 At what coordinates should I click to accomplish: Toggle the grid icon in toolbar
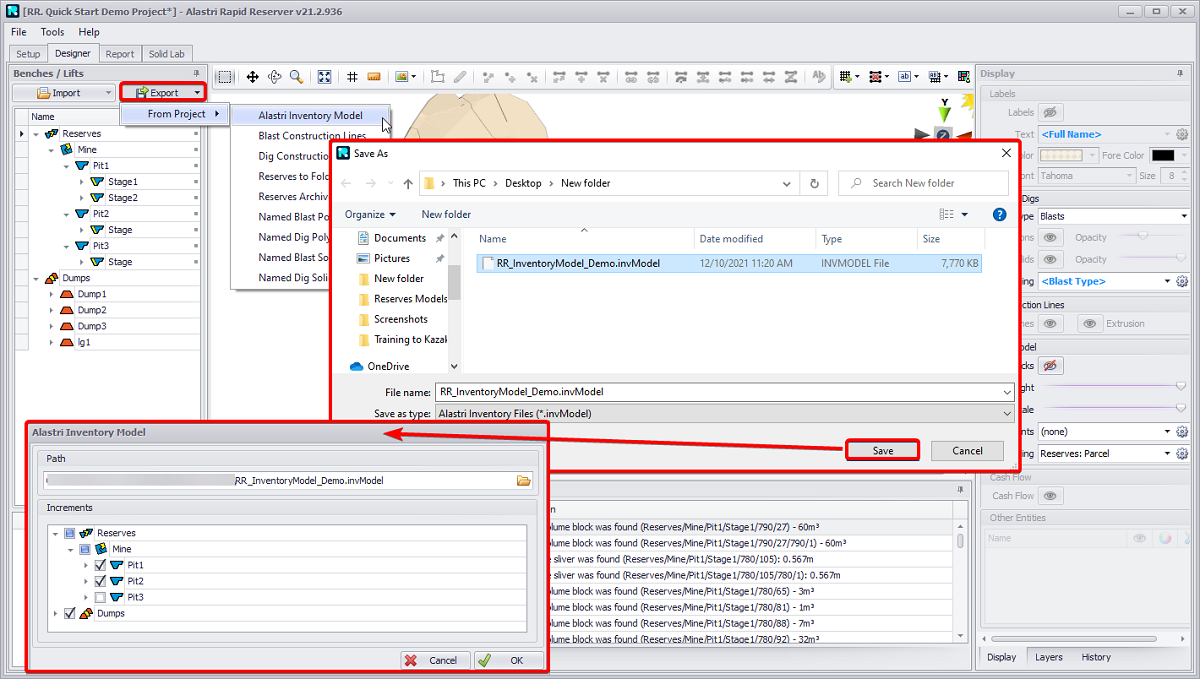pos(352,77)
